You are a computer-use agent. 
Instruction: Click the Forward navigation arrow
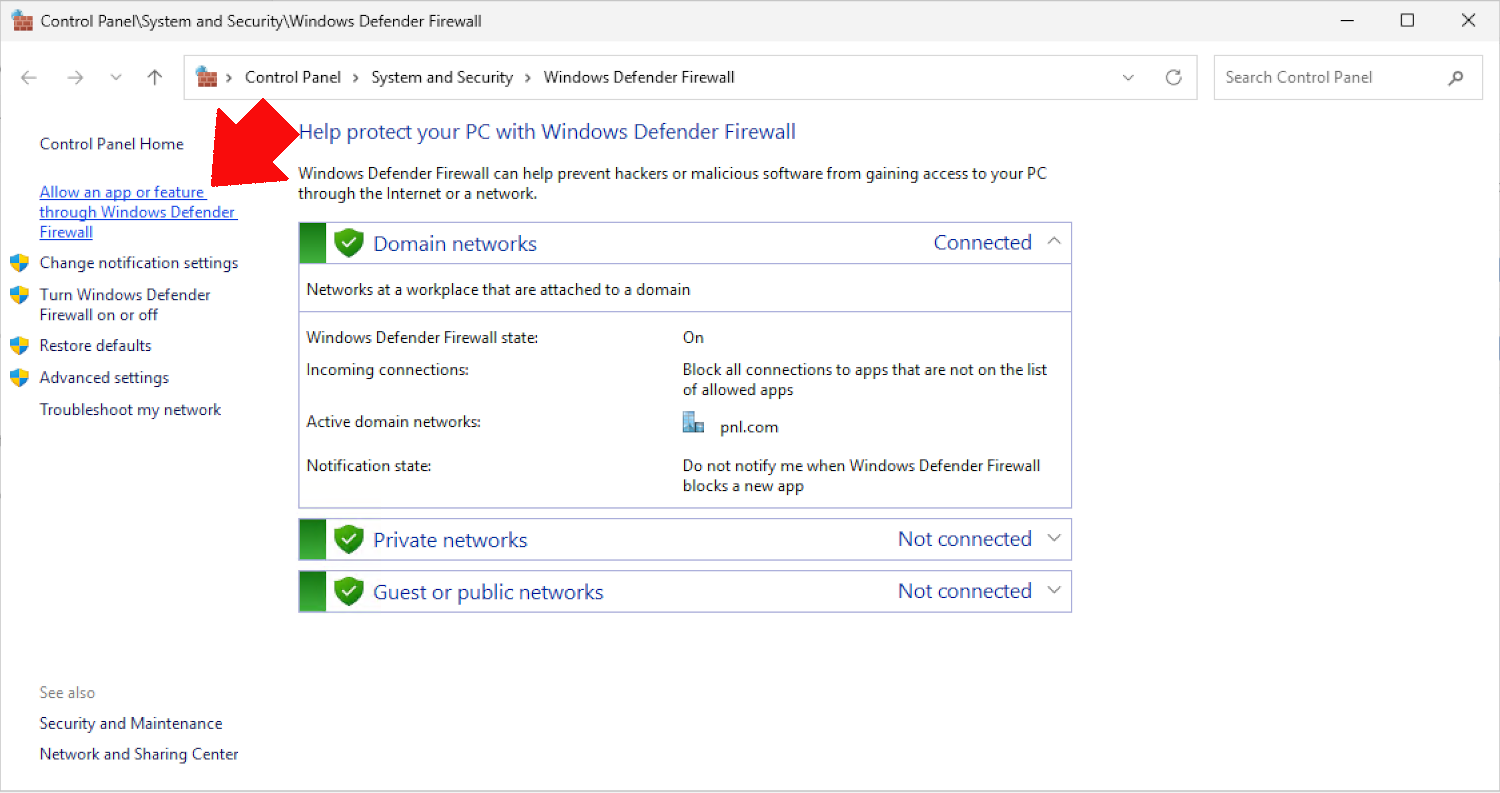pyautogui.click(x=75, y=78)
